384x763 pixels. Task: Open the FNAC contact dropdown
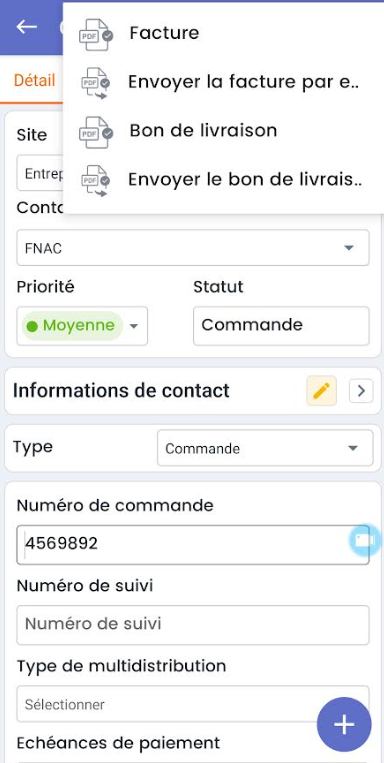(193, 248)
